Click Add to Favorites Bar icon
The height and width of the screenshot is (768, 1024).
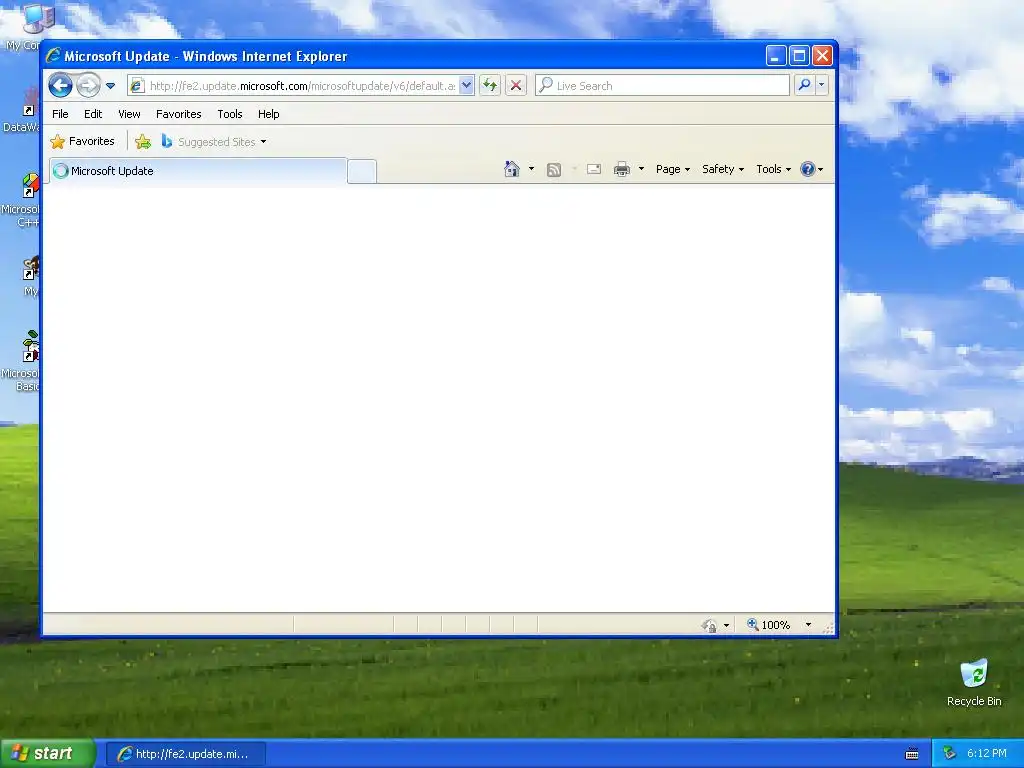tap(143, 141)
